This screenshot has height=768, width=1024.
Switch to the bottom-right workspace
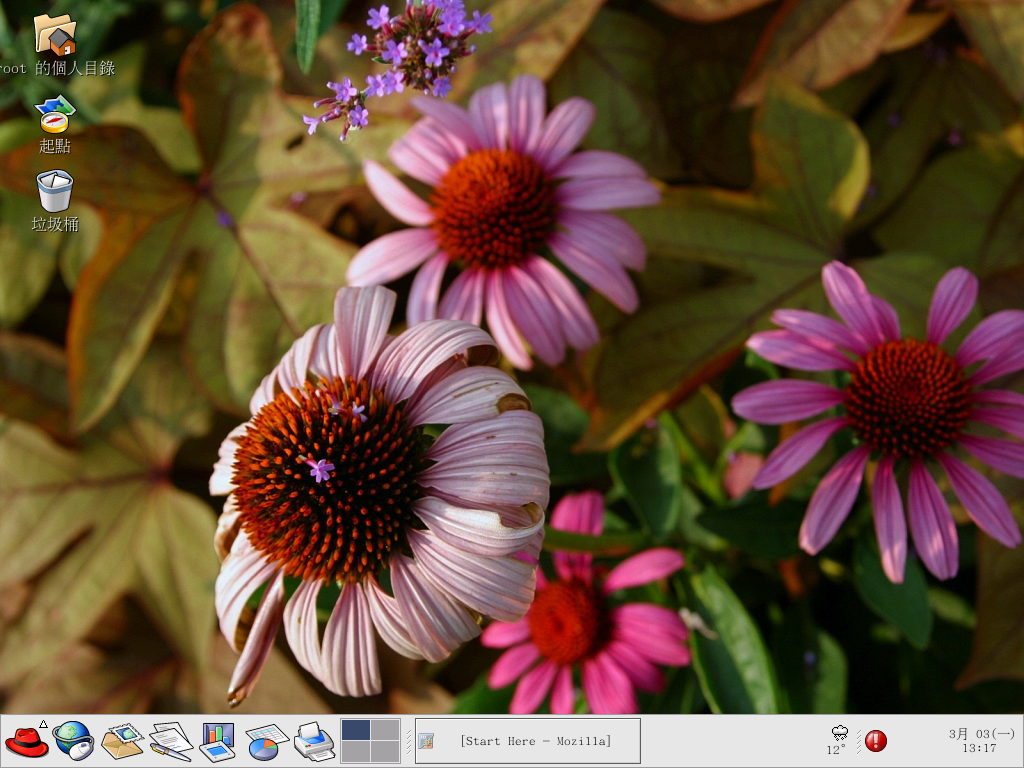385,752
